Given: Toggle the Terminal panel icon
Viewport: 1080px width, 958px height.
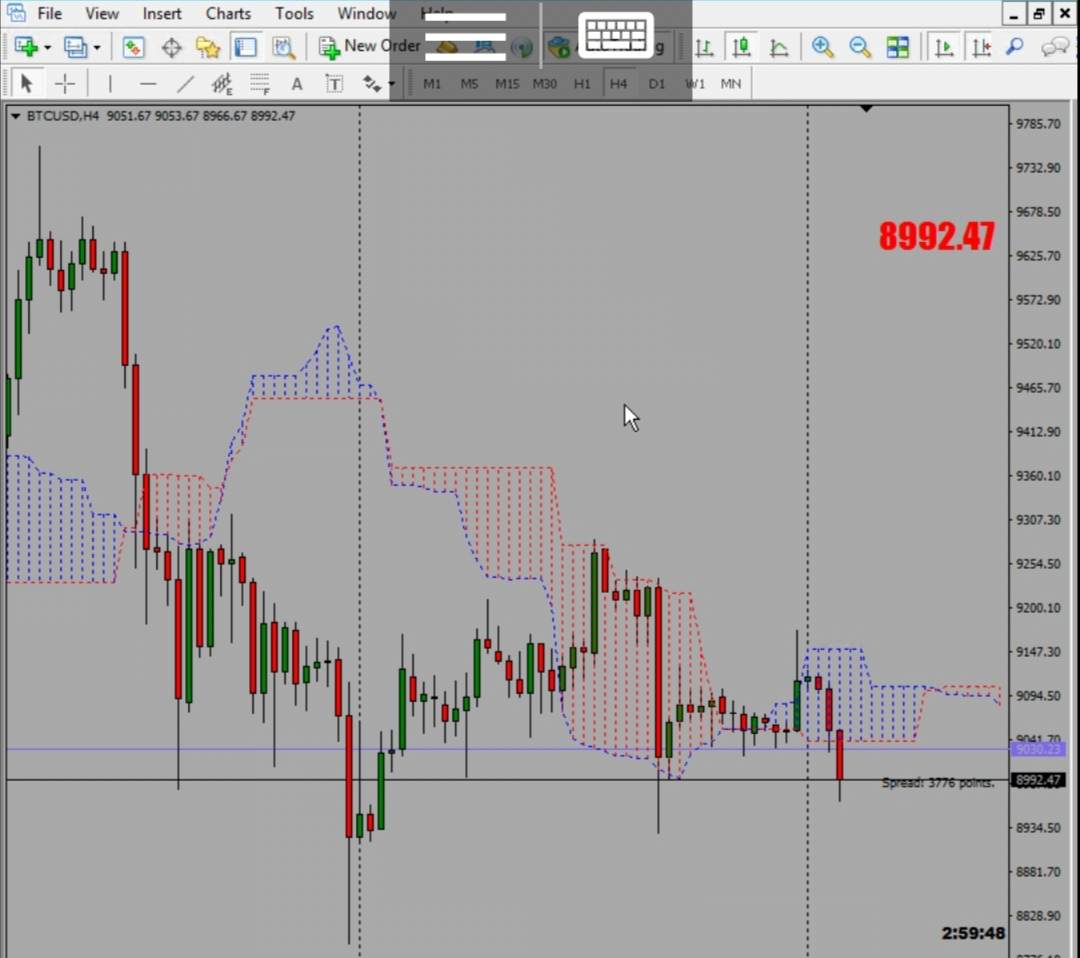Looking at the screenshot, I should (x=245, y=47).
